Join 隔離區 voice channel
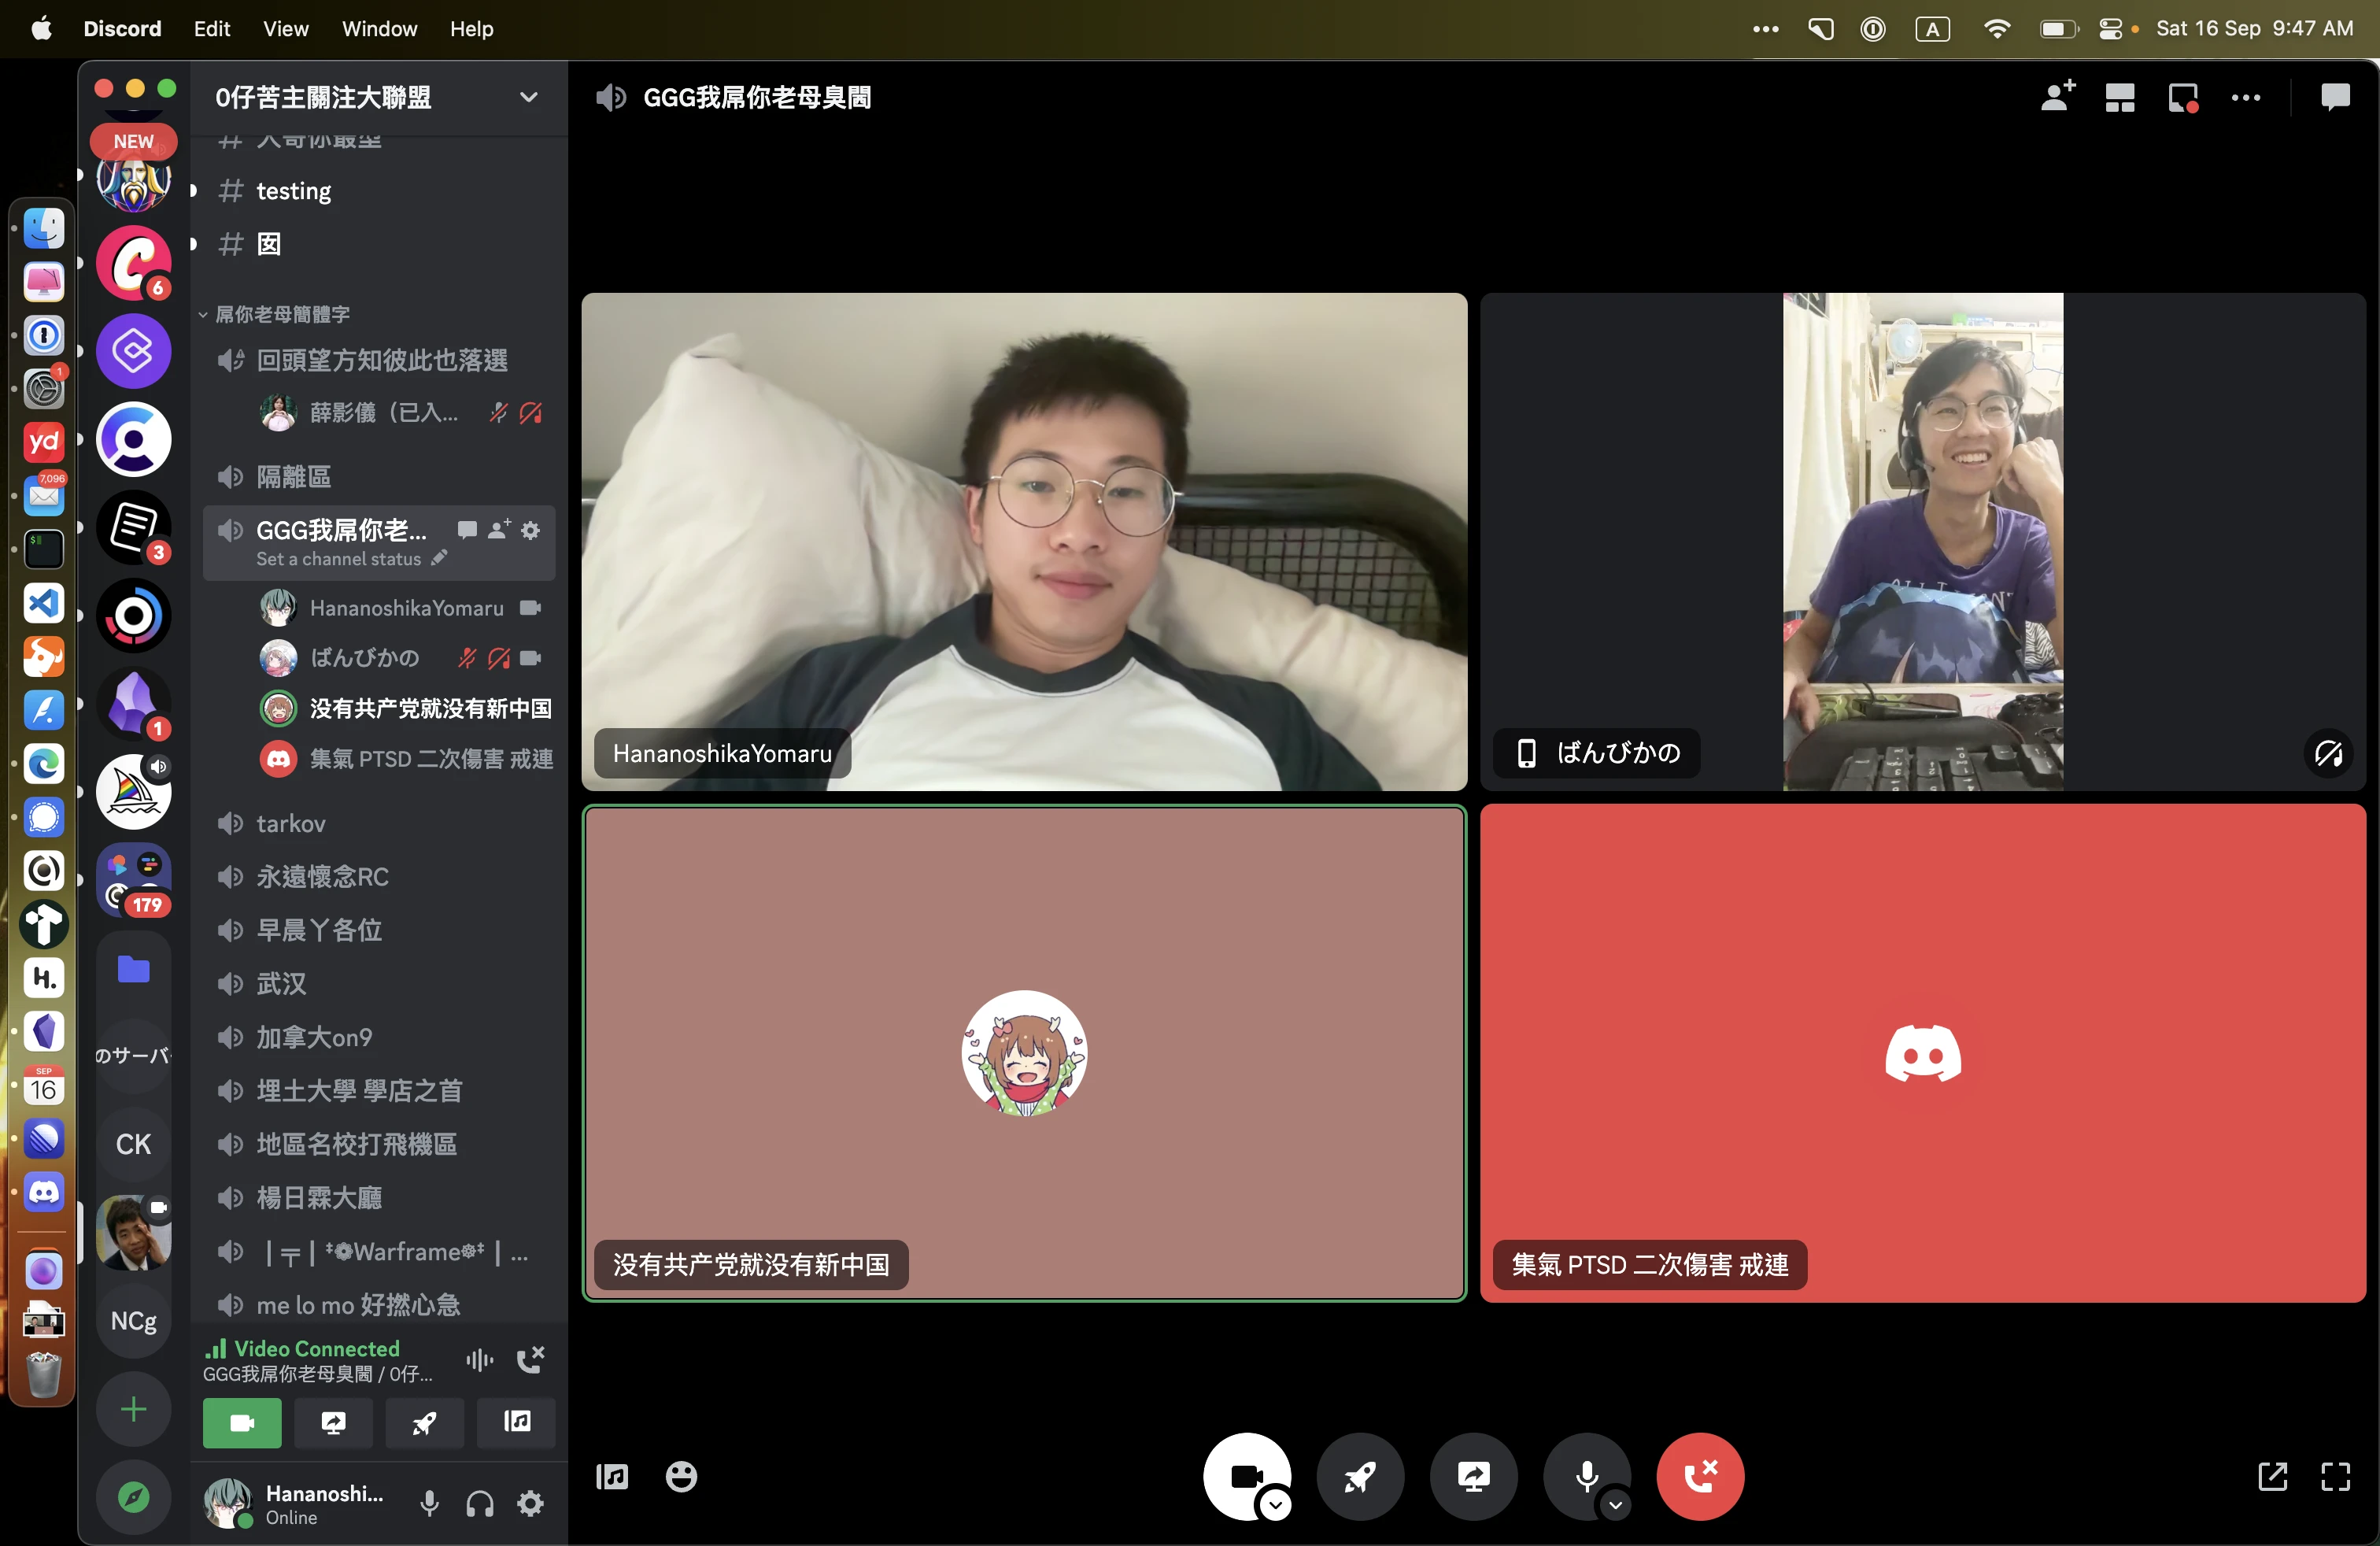The height and width of the screenshot is (1546, 2380). point(379,476)
